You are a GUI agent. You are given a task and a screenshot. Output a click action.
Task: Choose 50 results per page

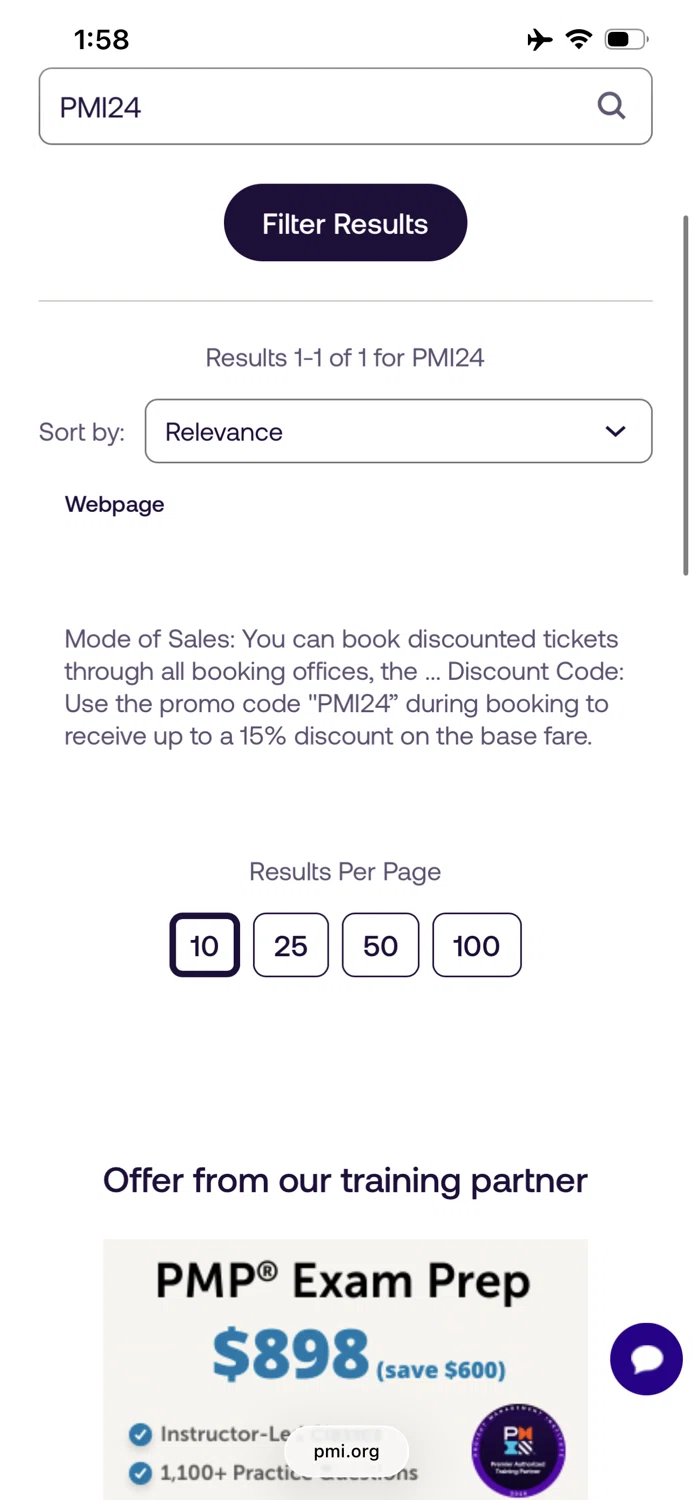380,945
